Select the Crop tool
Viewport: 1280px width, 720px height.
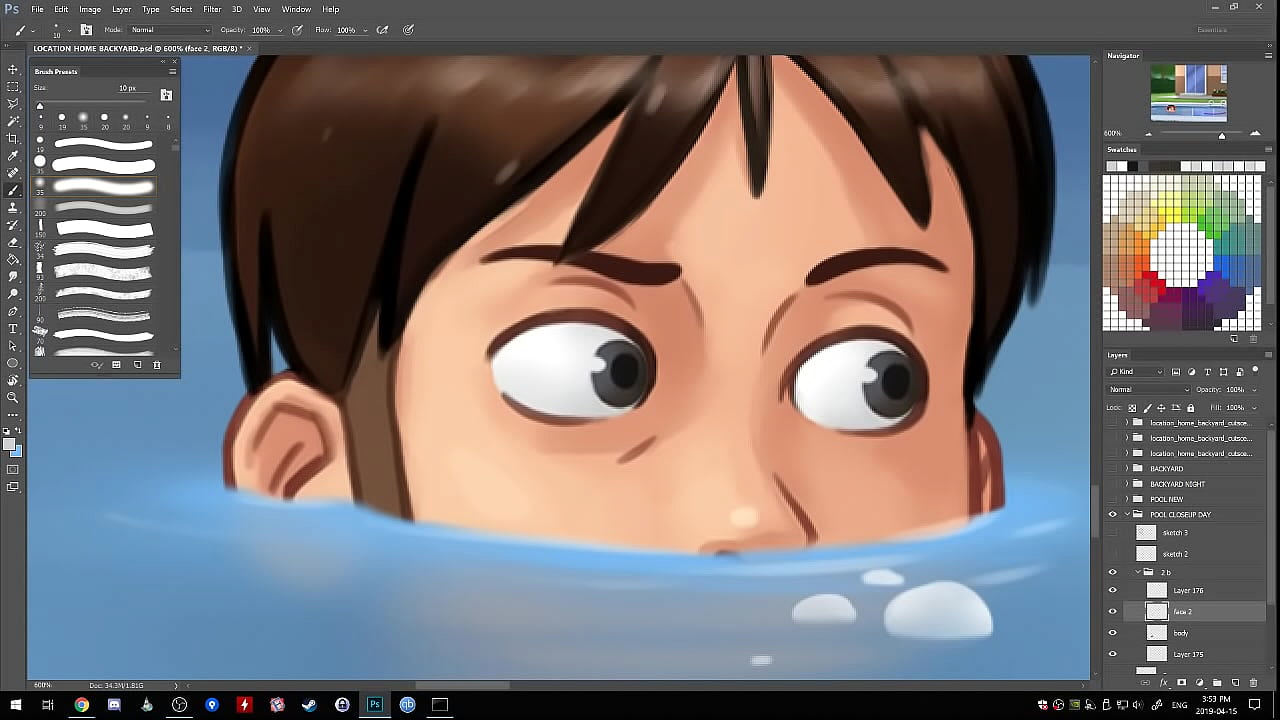pos(13,138)
